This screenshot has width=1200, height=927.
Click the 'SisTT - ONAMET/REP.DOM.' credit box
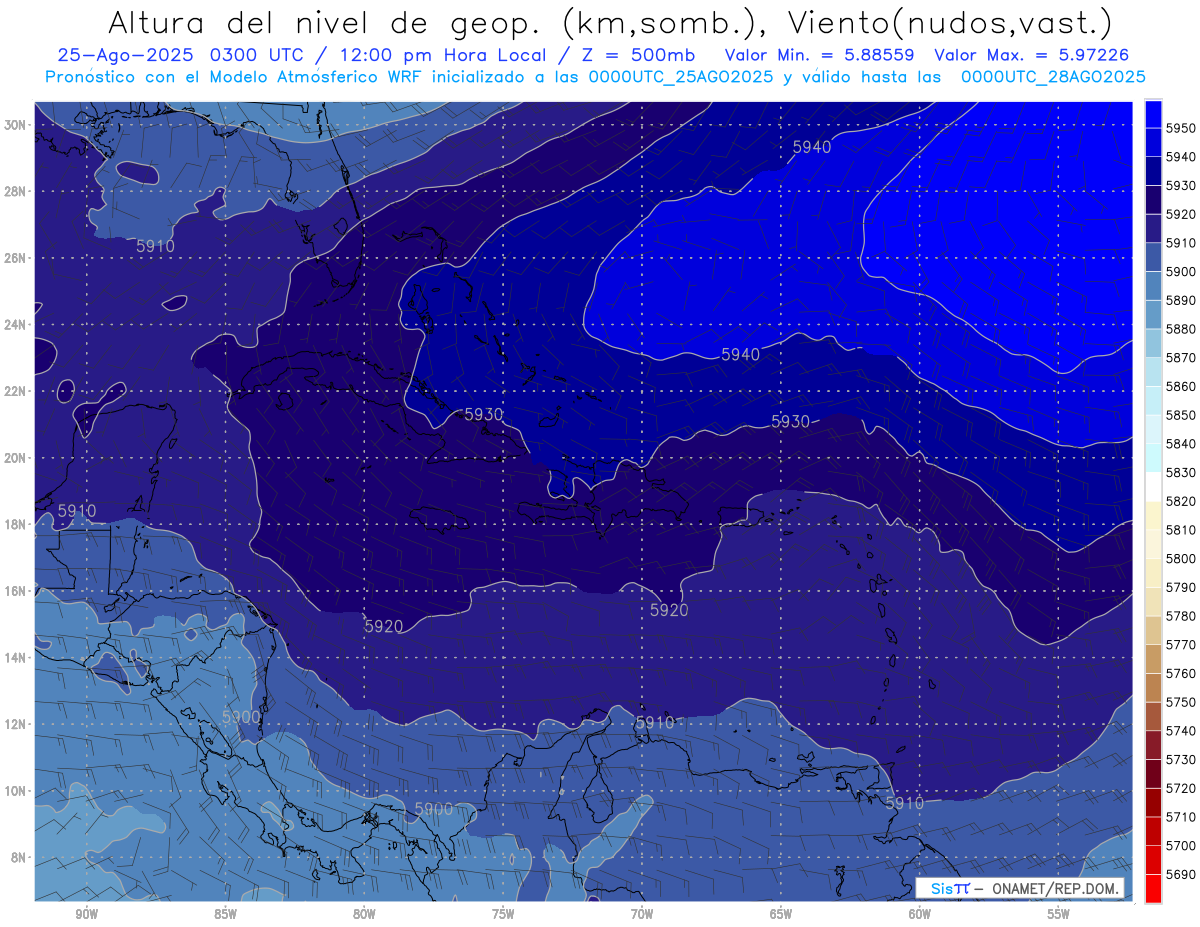1019,888
